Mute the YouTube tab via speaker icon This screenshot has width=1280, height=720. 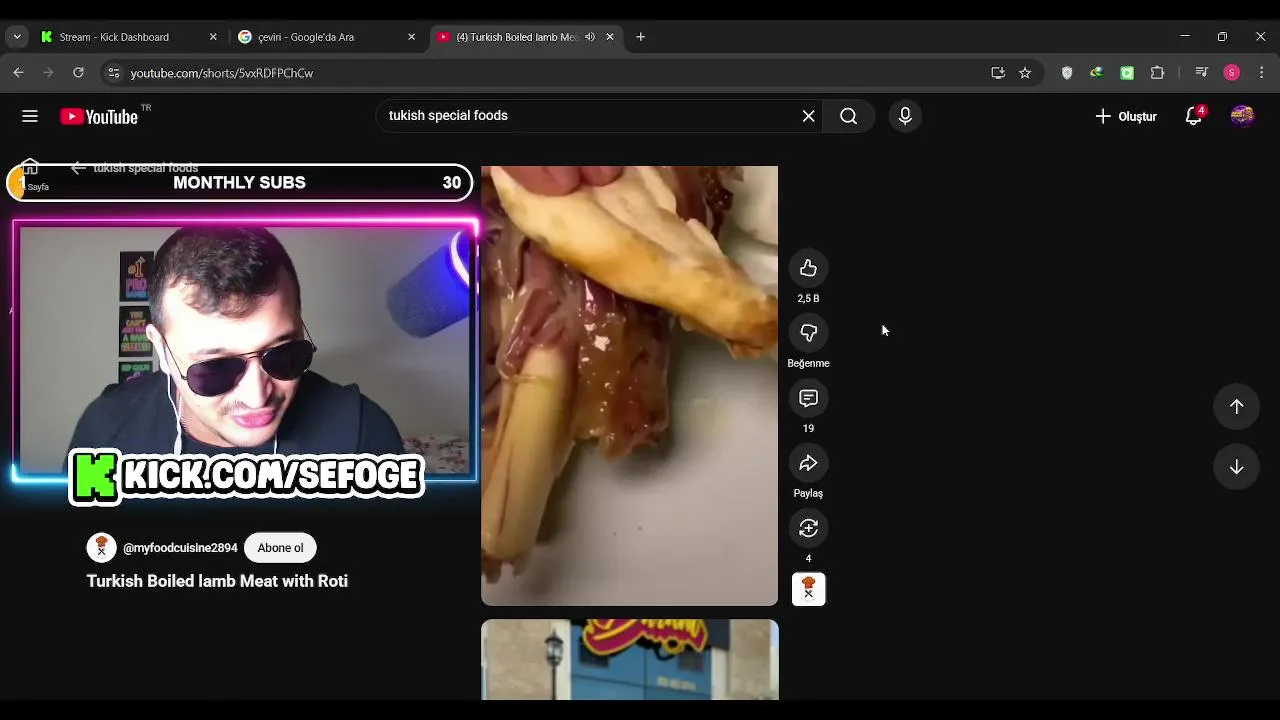click(x=590, y=37)
